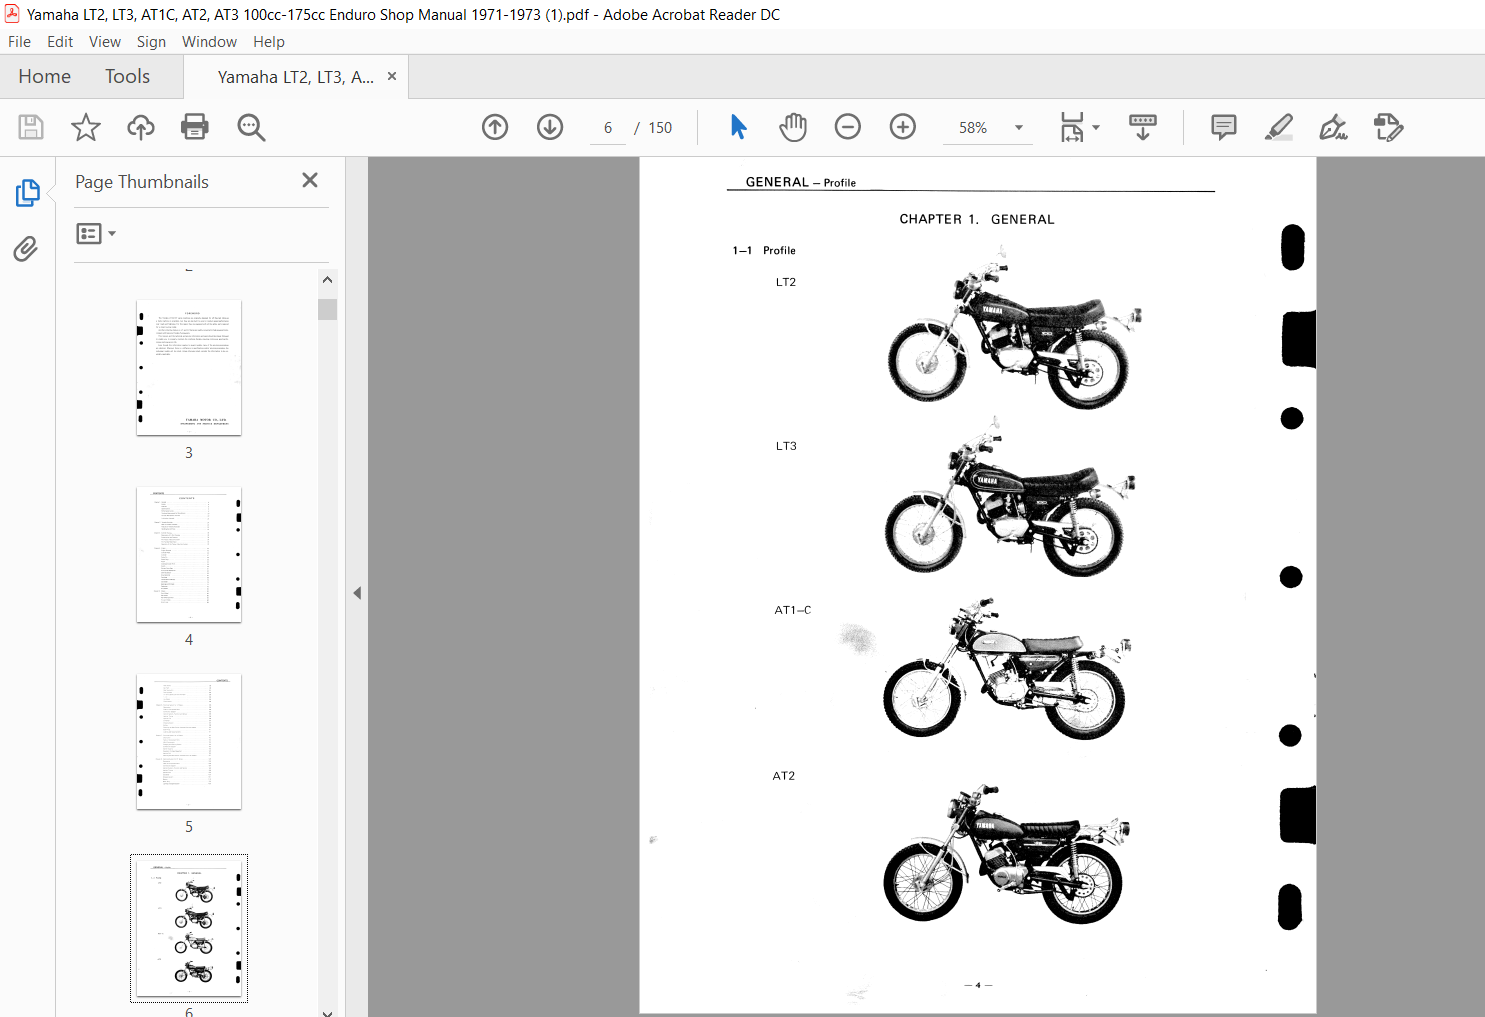Switch to the Home tab
1485x1017 pixels.
coord(45,77)
